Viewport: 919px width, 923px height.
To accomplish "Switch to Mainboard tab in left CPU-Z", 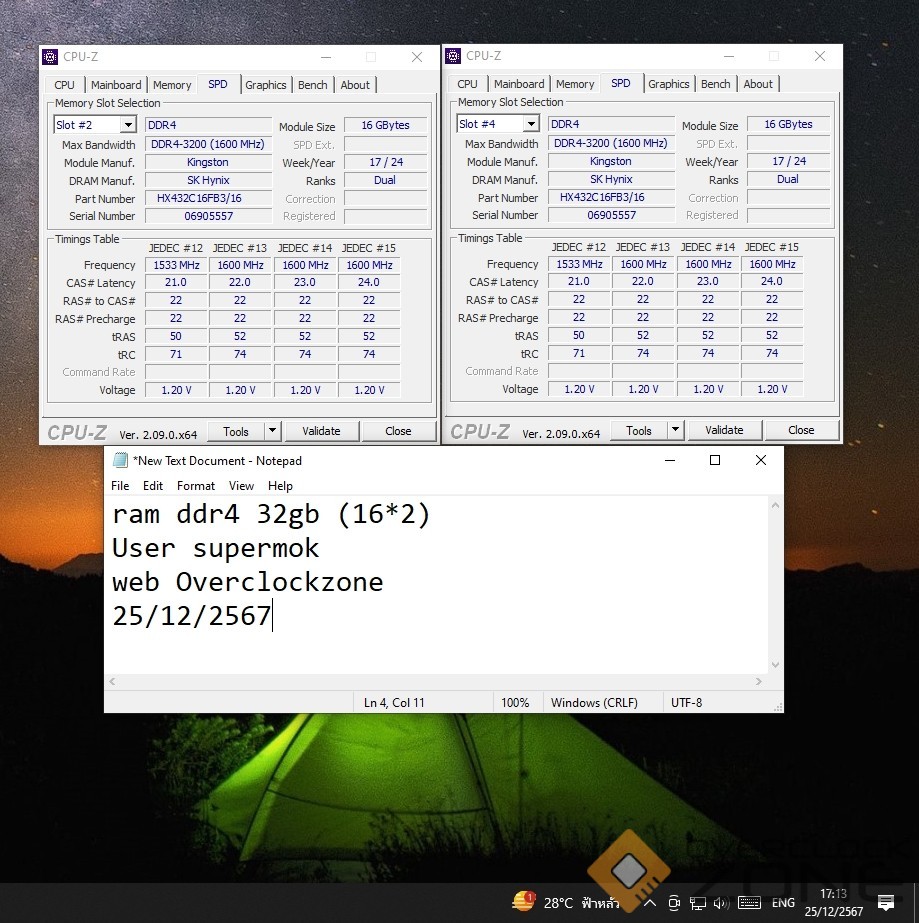I will tap(116, 85).
